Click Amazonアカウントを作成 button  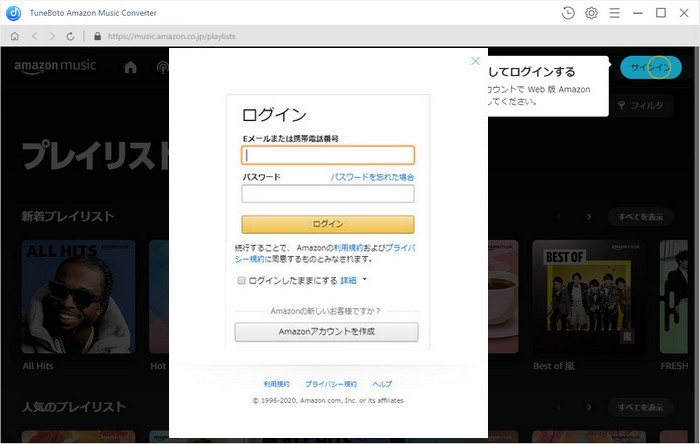point(326,332)
